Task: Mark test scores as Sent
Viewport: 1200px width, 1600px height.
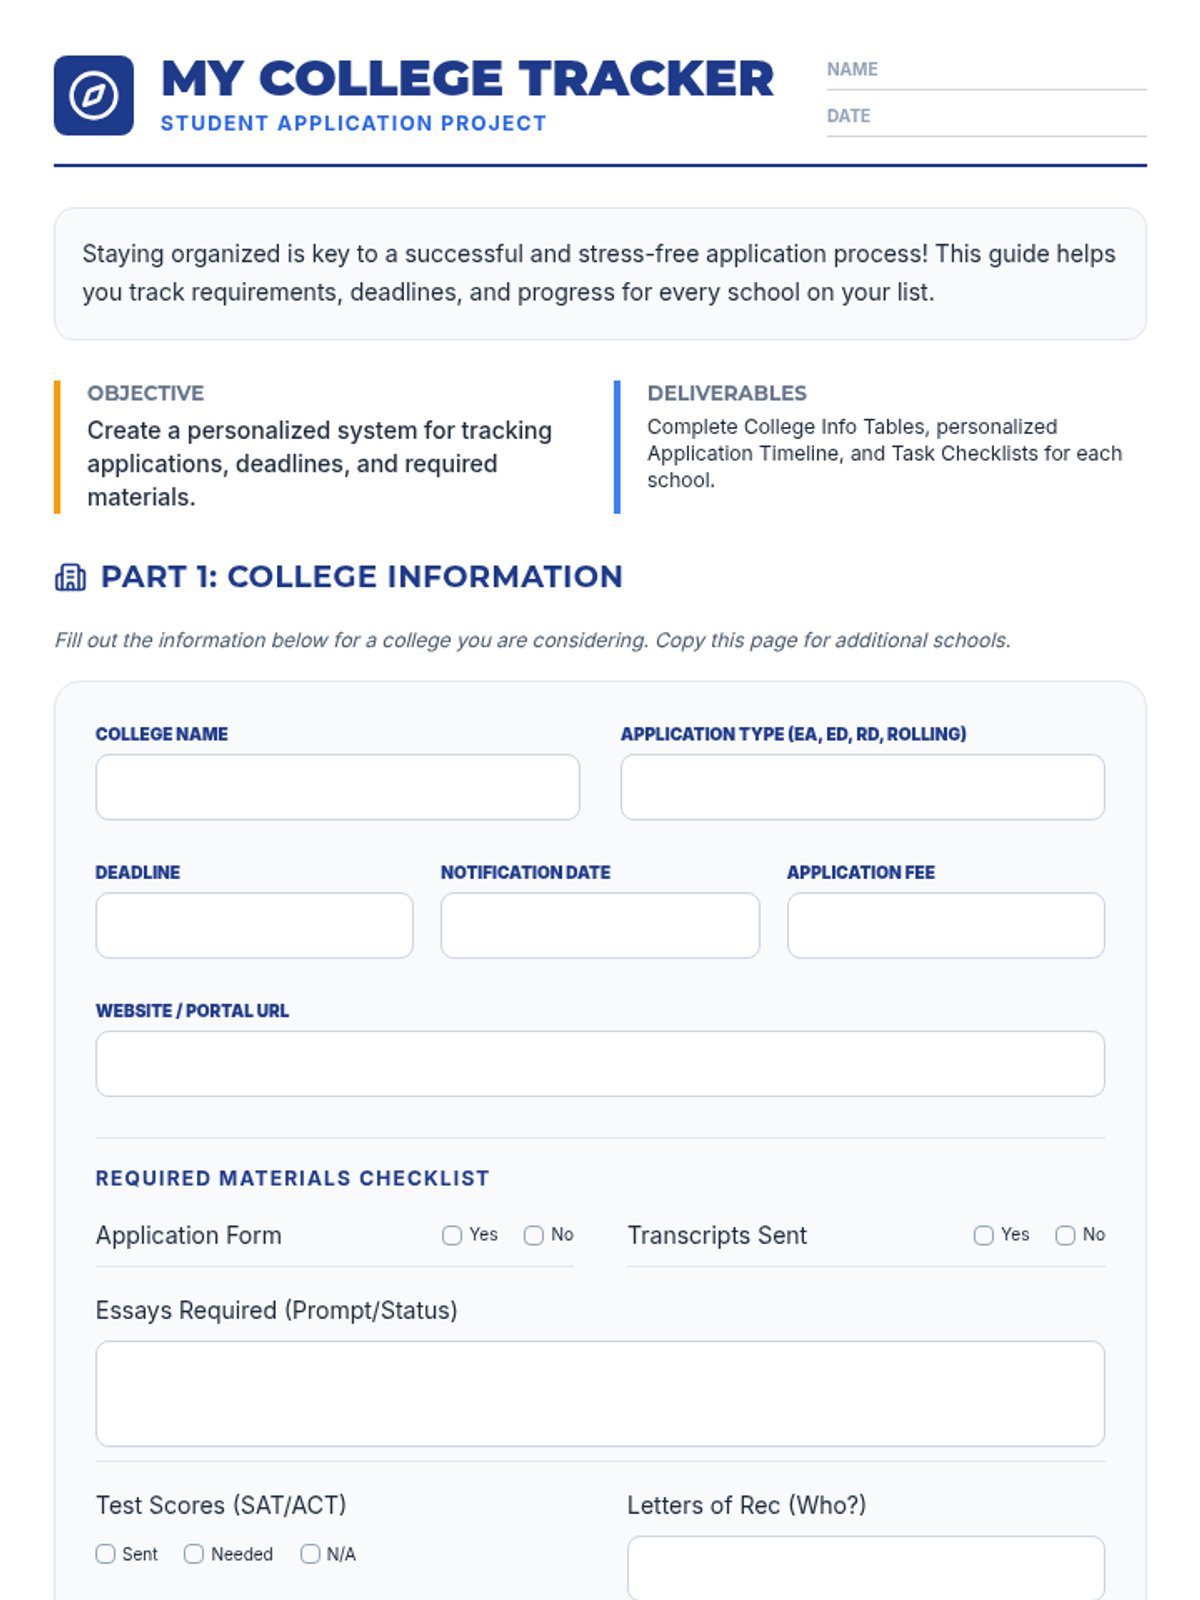Action: click(106, 1553)
